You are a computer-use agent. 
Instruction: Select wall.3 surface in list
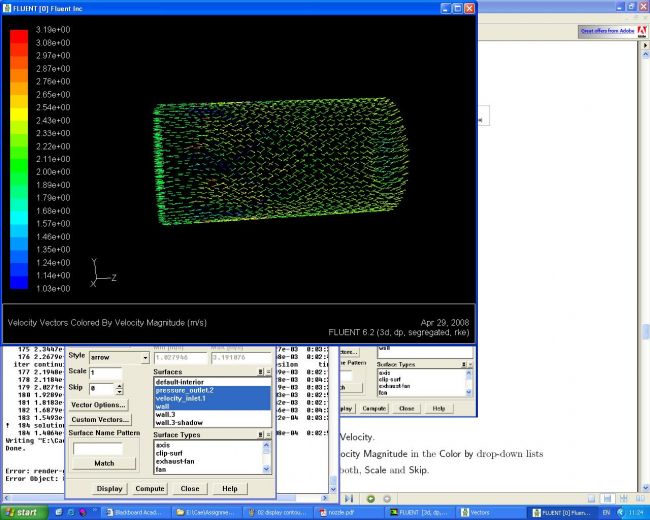click(x=212, y=414)
